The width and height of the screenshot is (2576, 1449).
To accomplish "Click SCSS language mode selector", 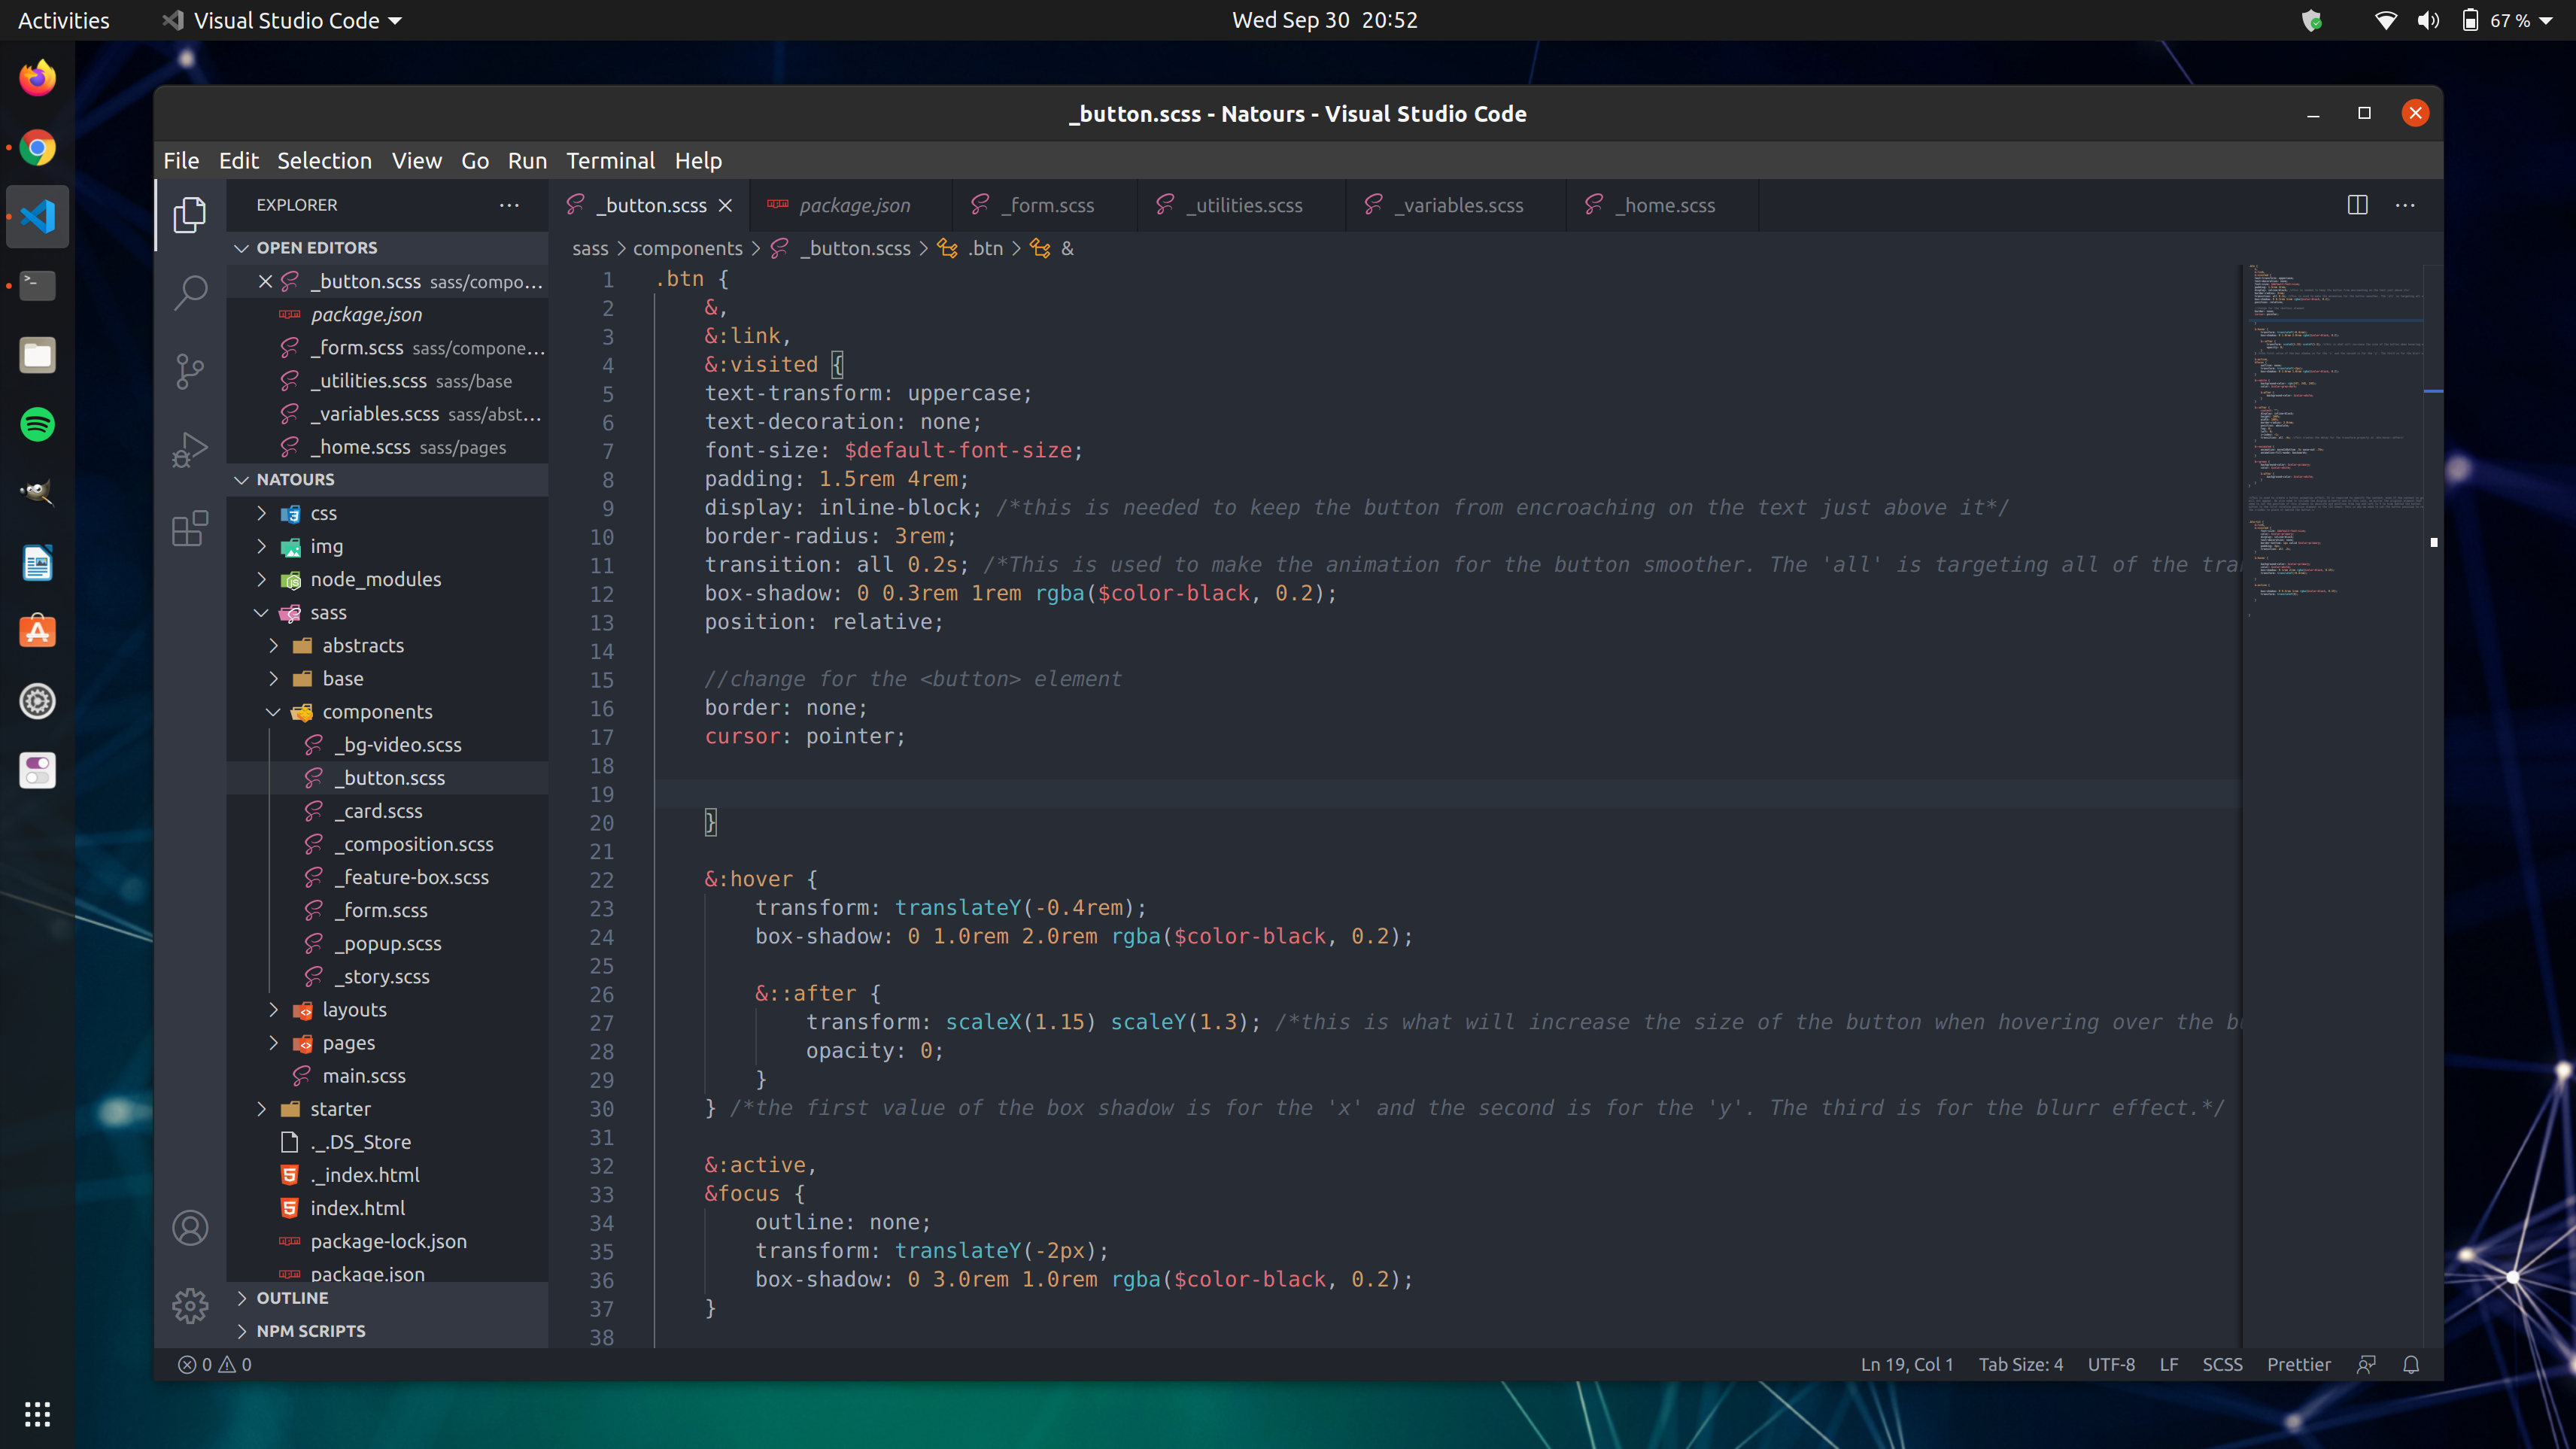I will point(2222,1364).
